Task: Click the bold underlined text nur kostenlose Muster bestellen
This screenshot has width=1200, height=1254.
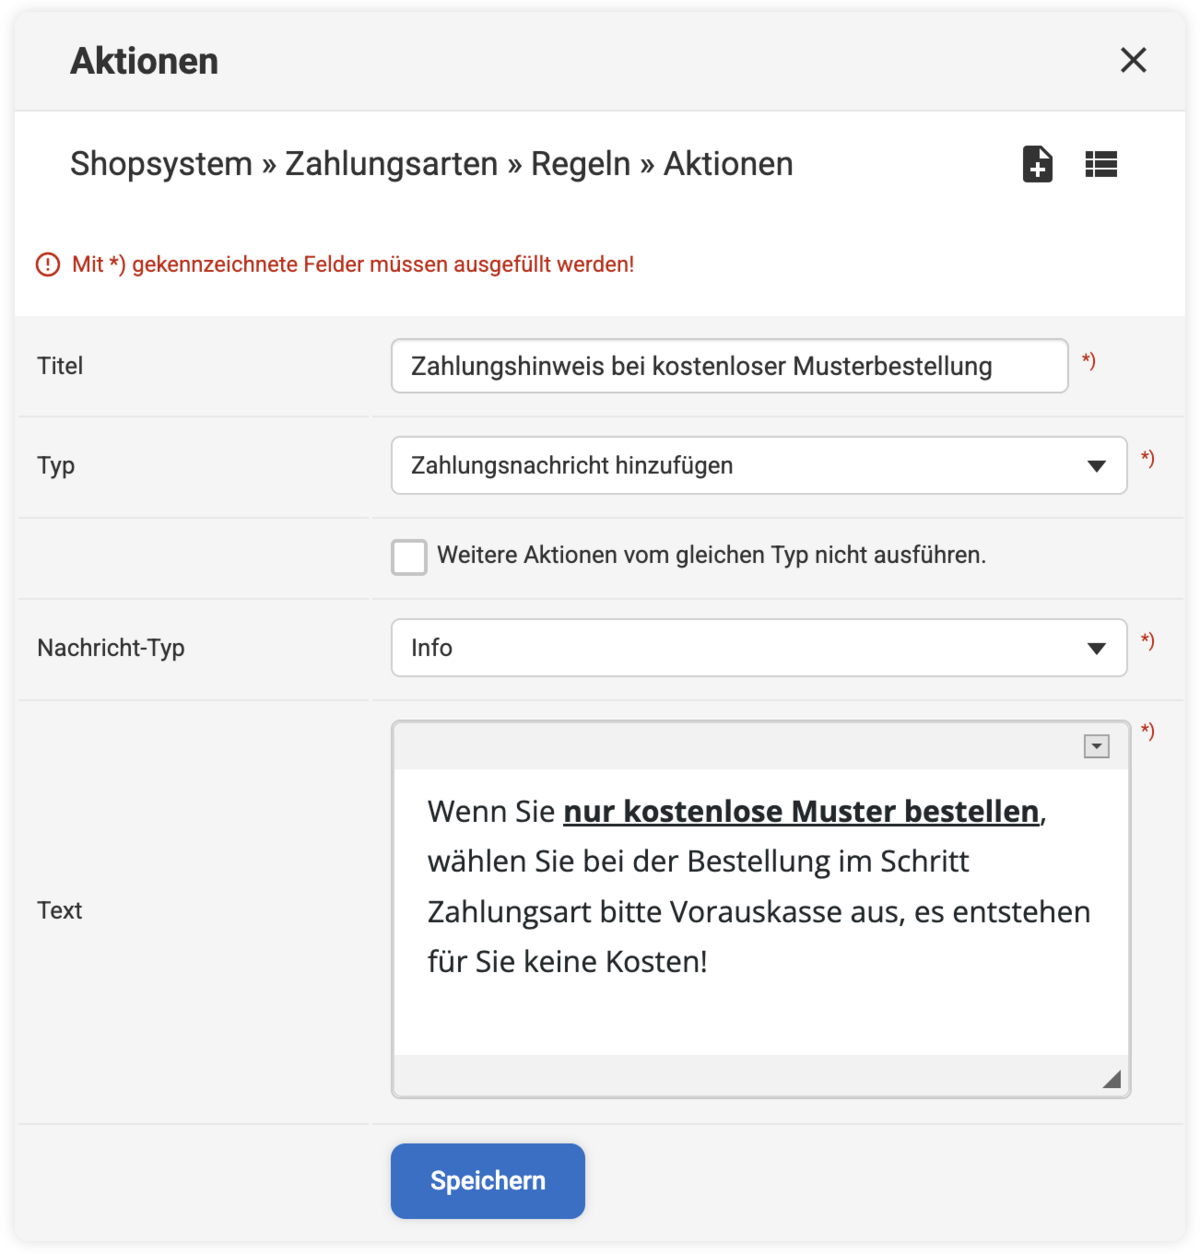Action: [801, 811]
